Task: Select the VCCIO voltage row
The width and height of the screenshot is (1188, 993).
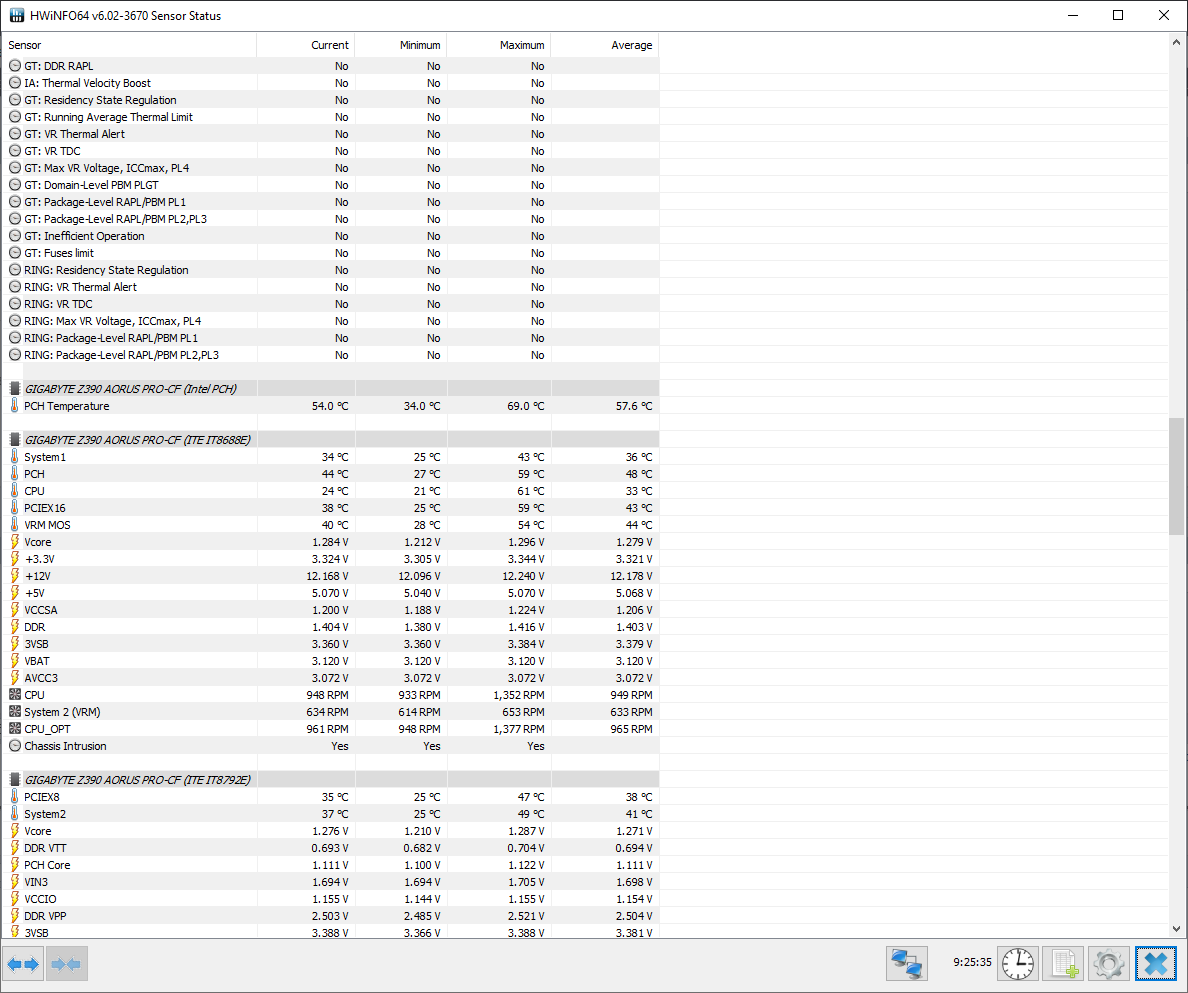Action: point(330,899)
